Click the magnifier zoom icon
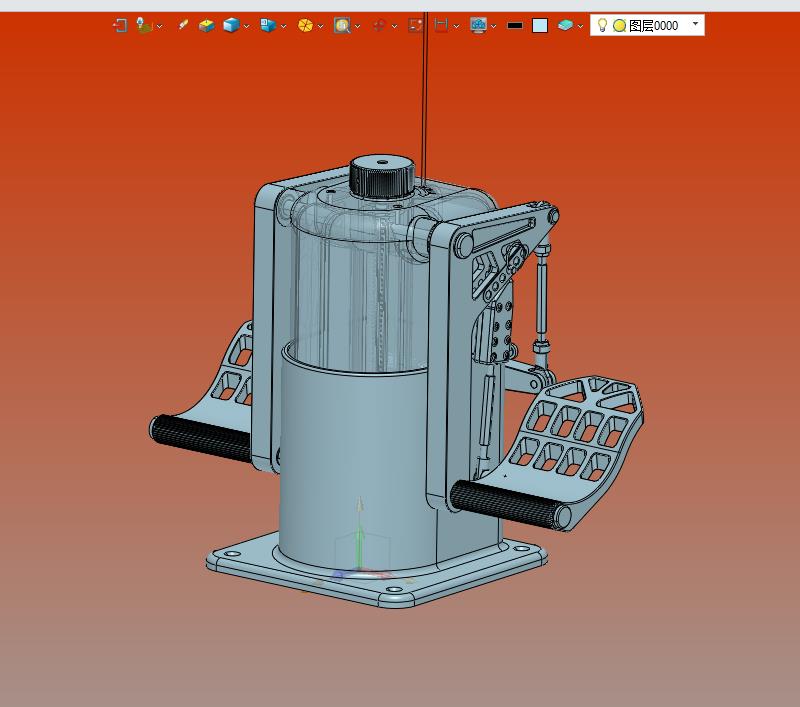Image resolution: width=800 pixels, height=707 pixels. (x=342, y=25)
